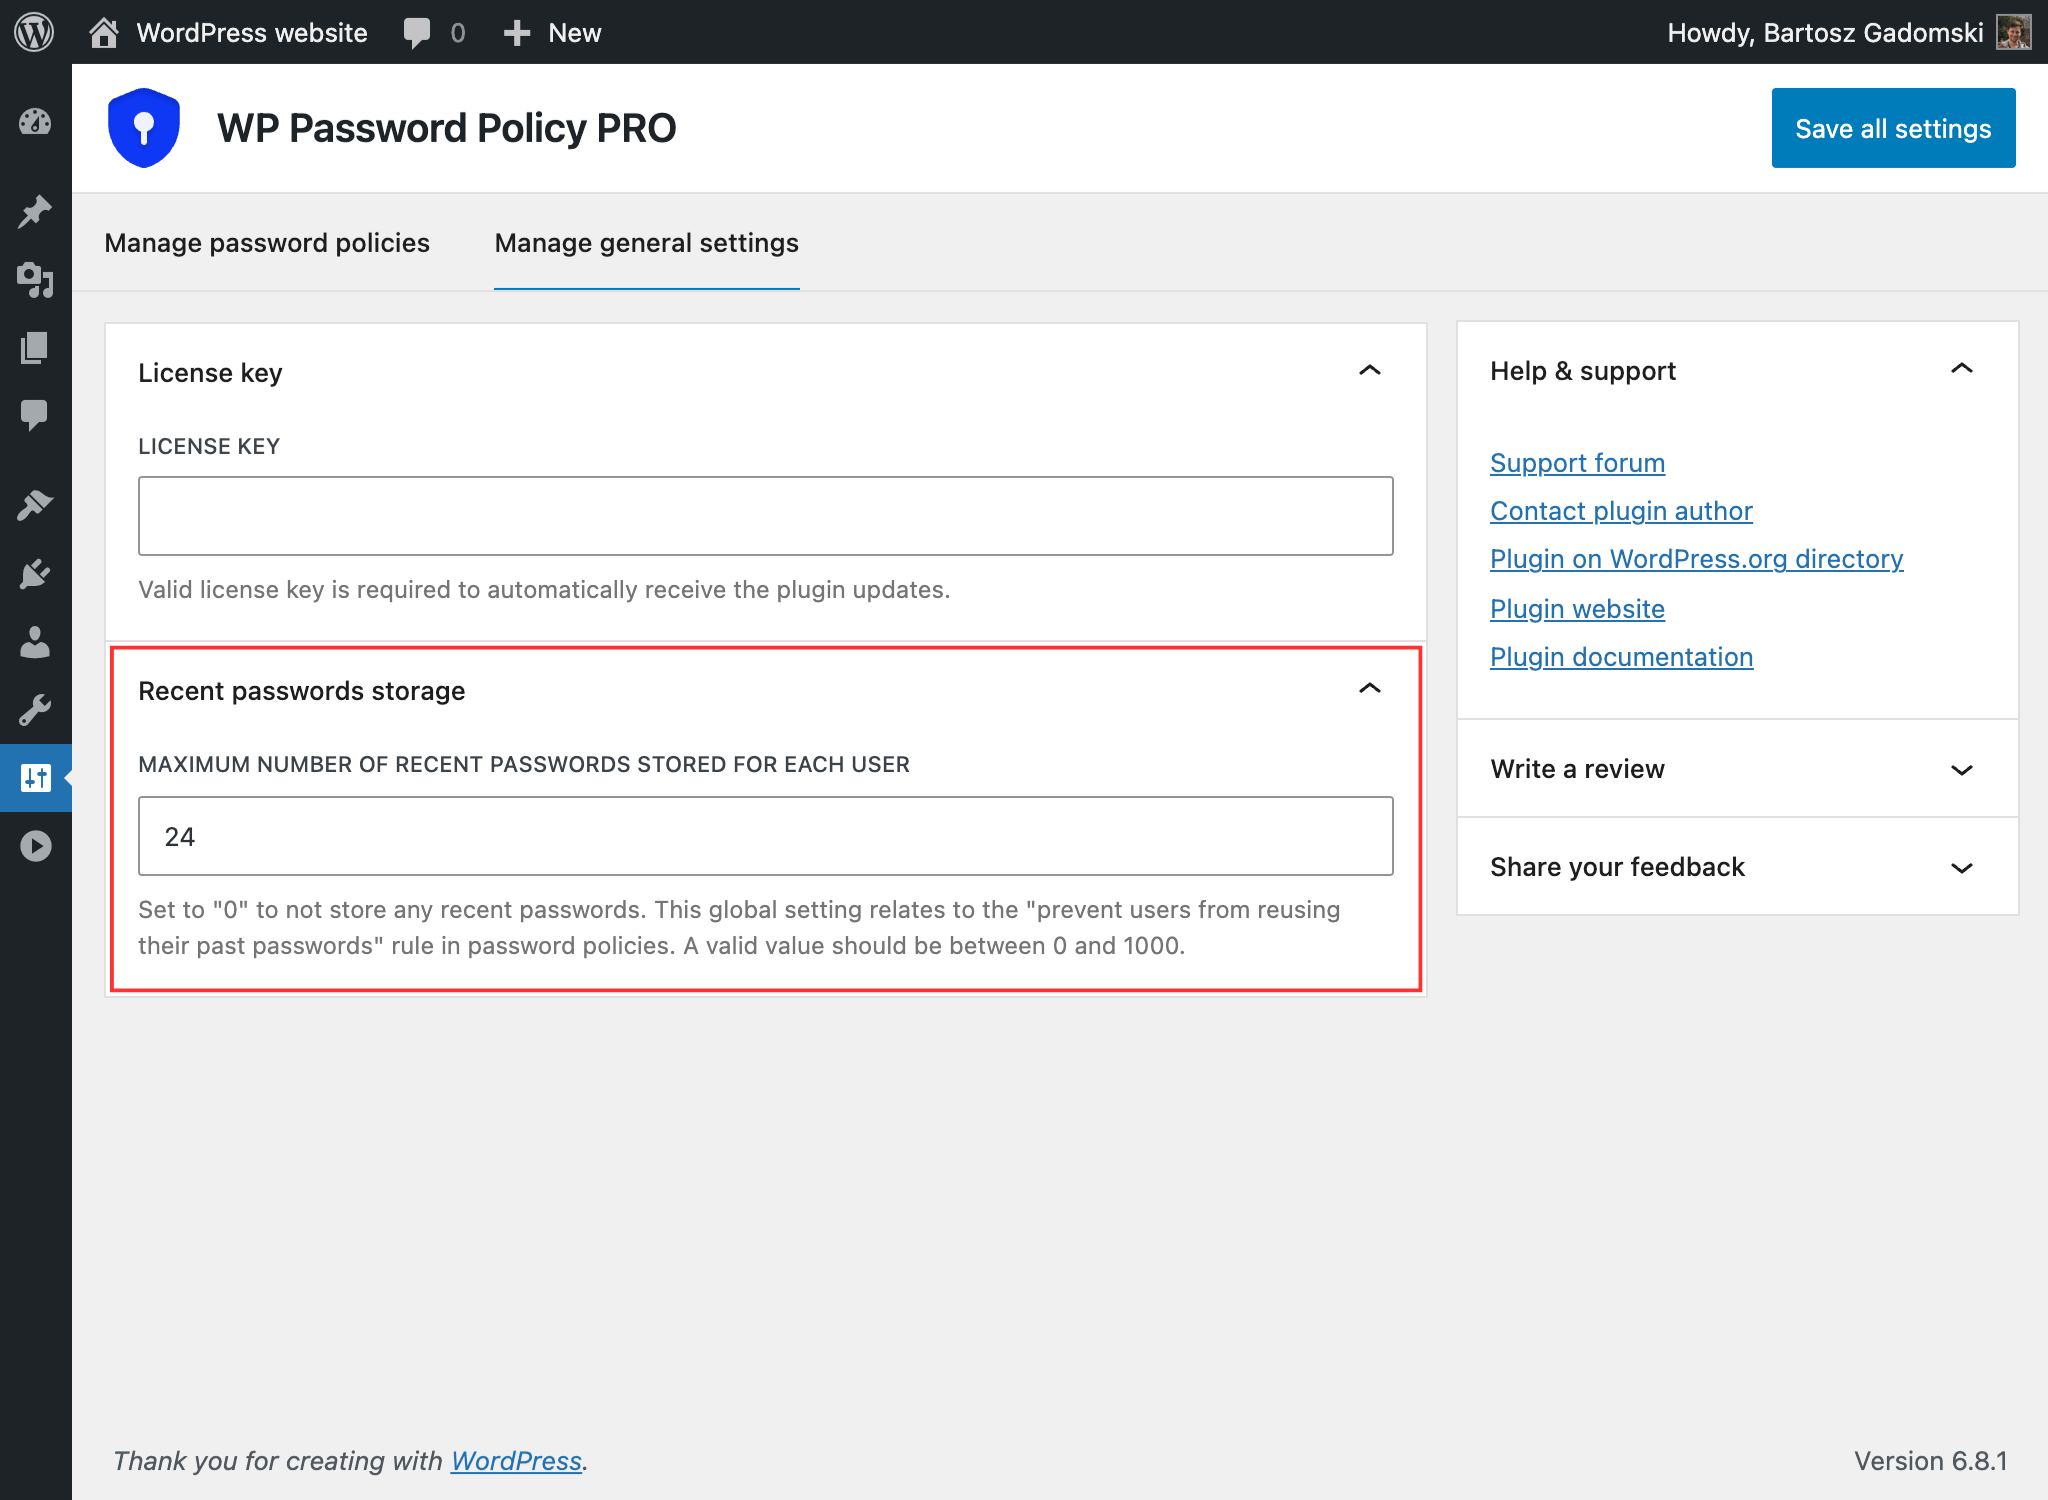
Task: Click the Valid license key description text
Action: (x=544, y=590)
